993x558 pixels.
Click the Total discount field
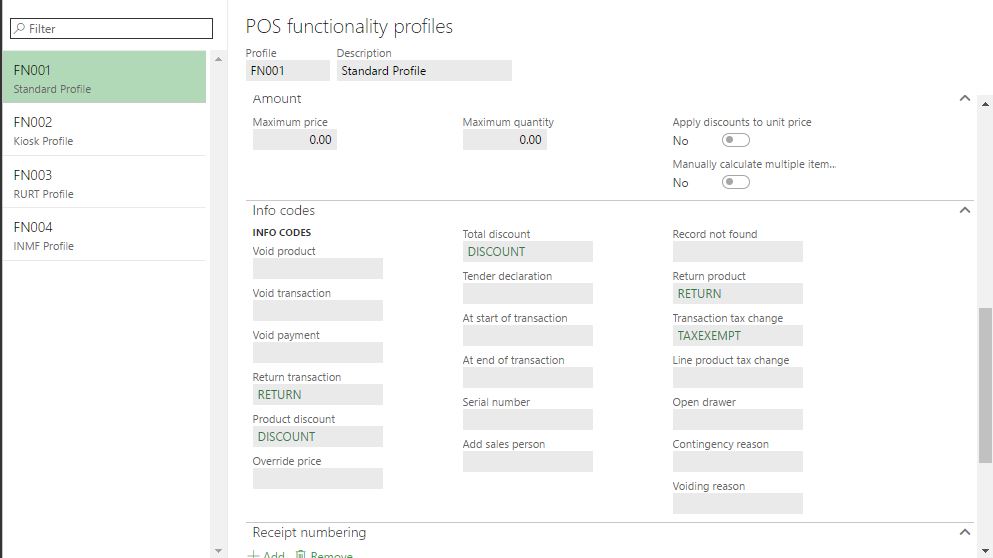pyautogui.click(x=527, y=252)
